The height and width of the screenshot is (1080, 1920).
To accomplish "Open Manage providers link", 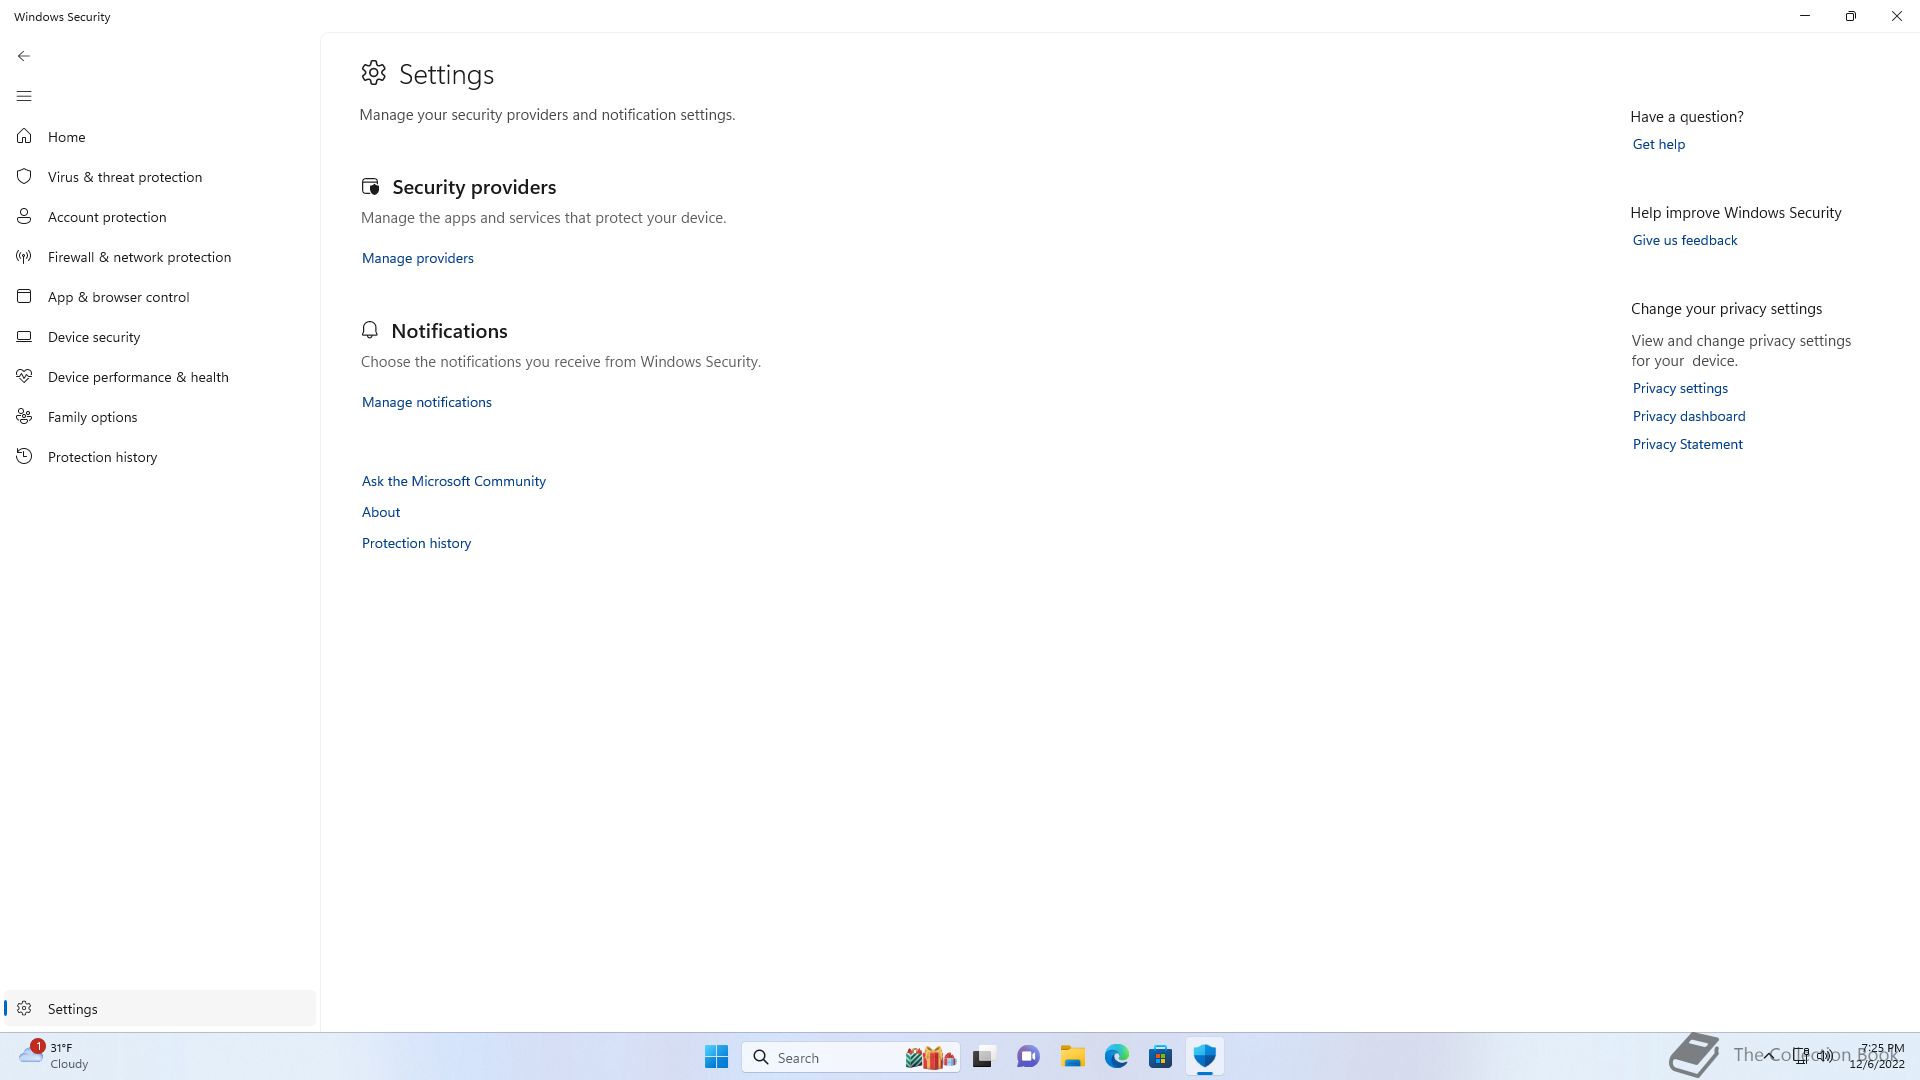I will coord(417,258).
